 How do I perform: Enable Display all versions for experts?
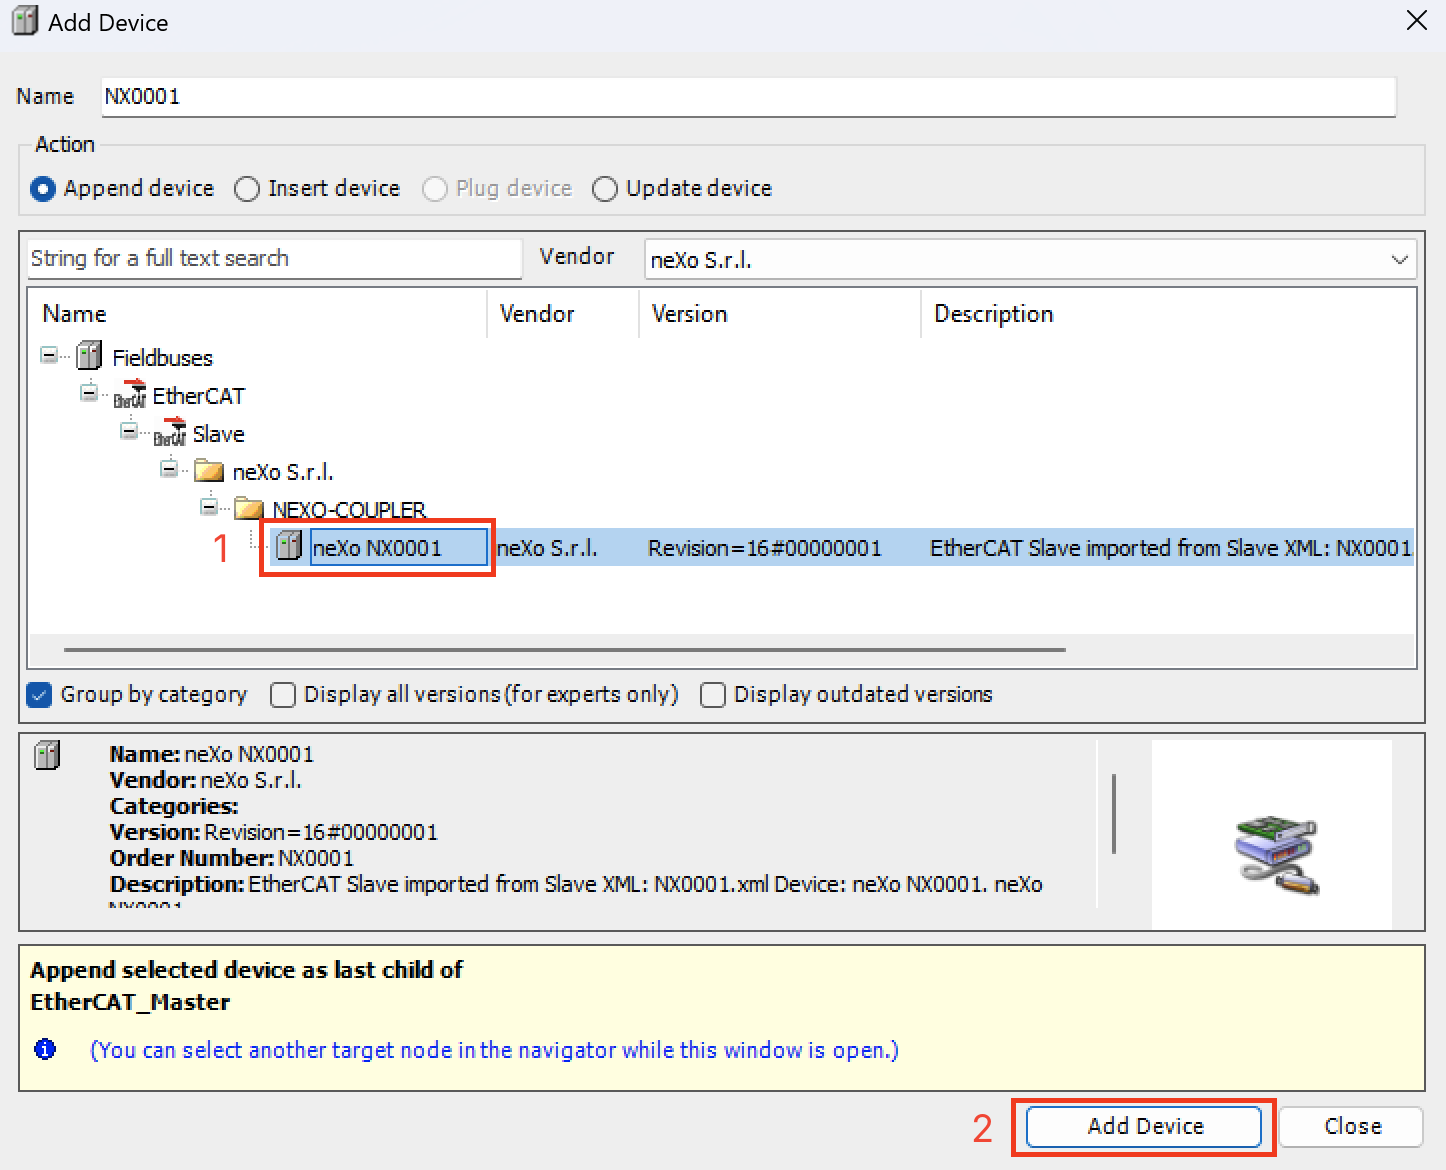283,695
